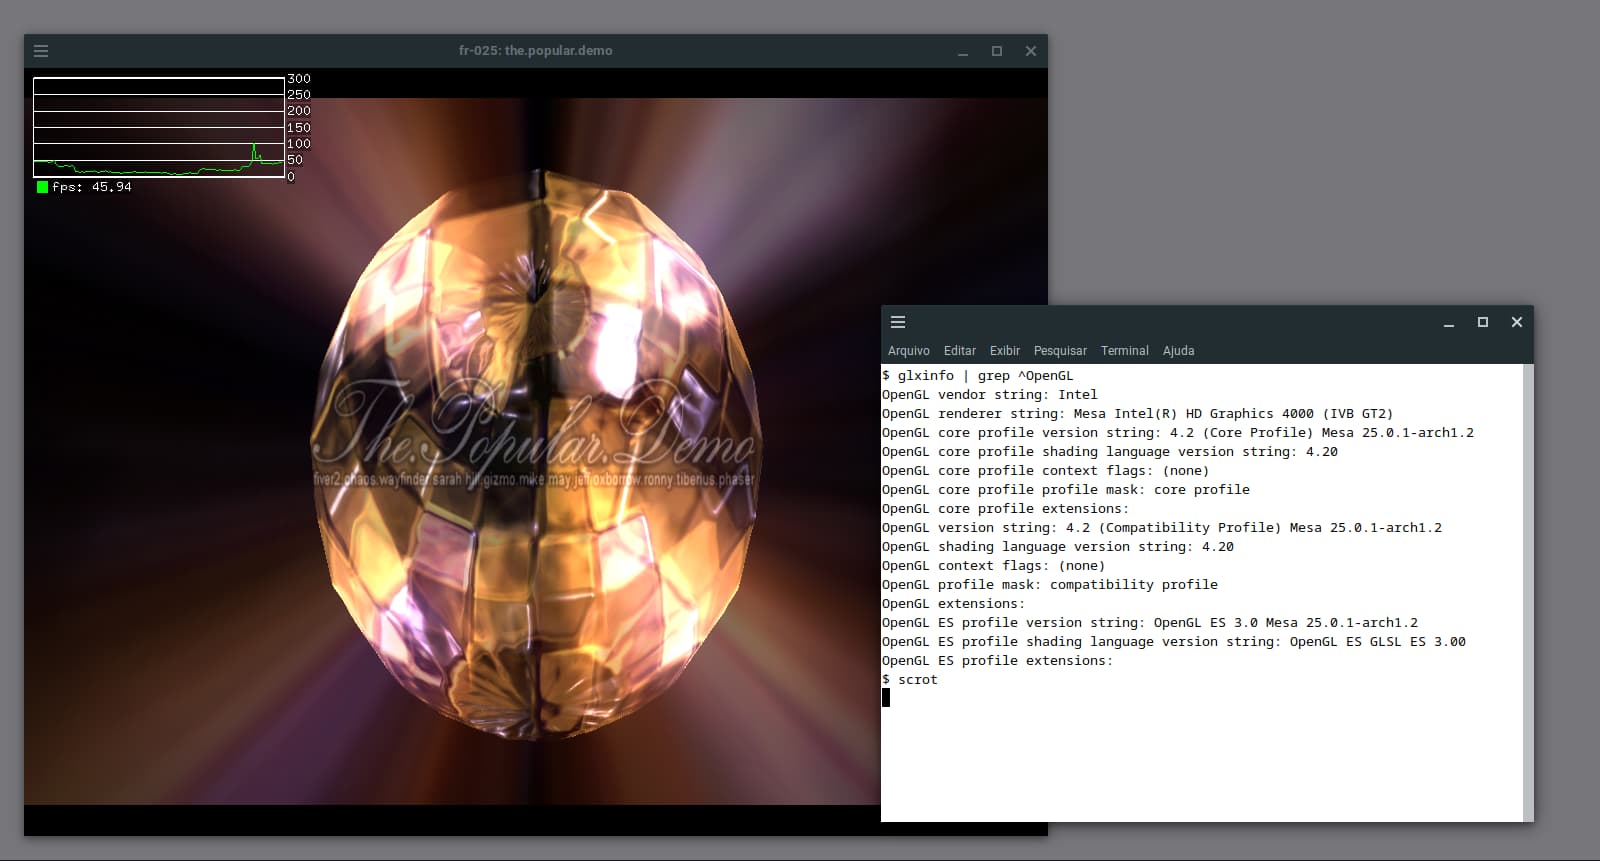Click the 'OpenGL vendor string: Intel' line
This screenshot has width=1600, height=861.
(x=989, y=395)
